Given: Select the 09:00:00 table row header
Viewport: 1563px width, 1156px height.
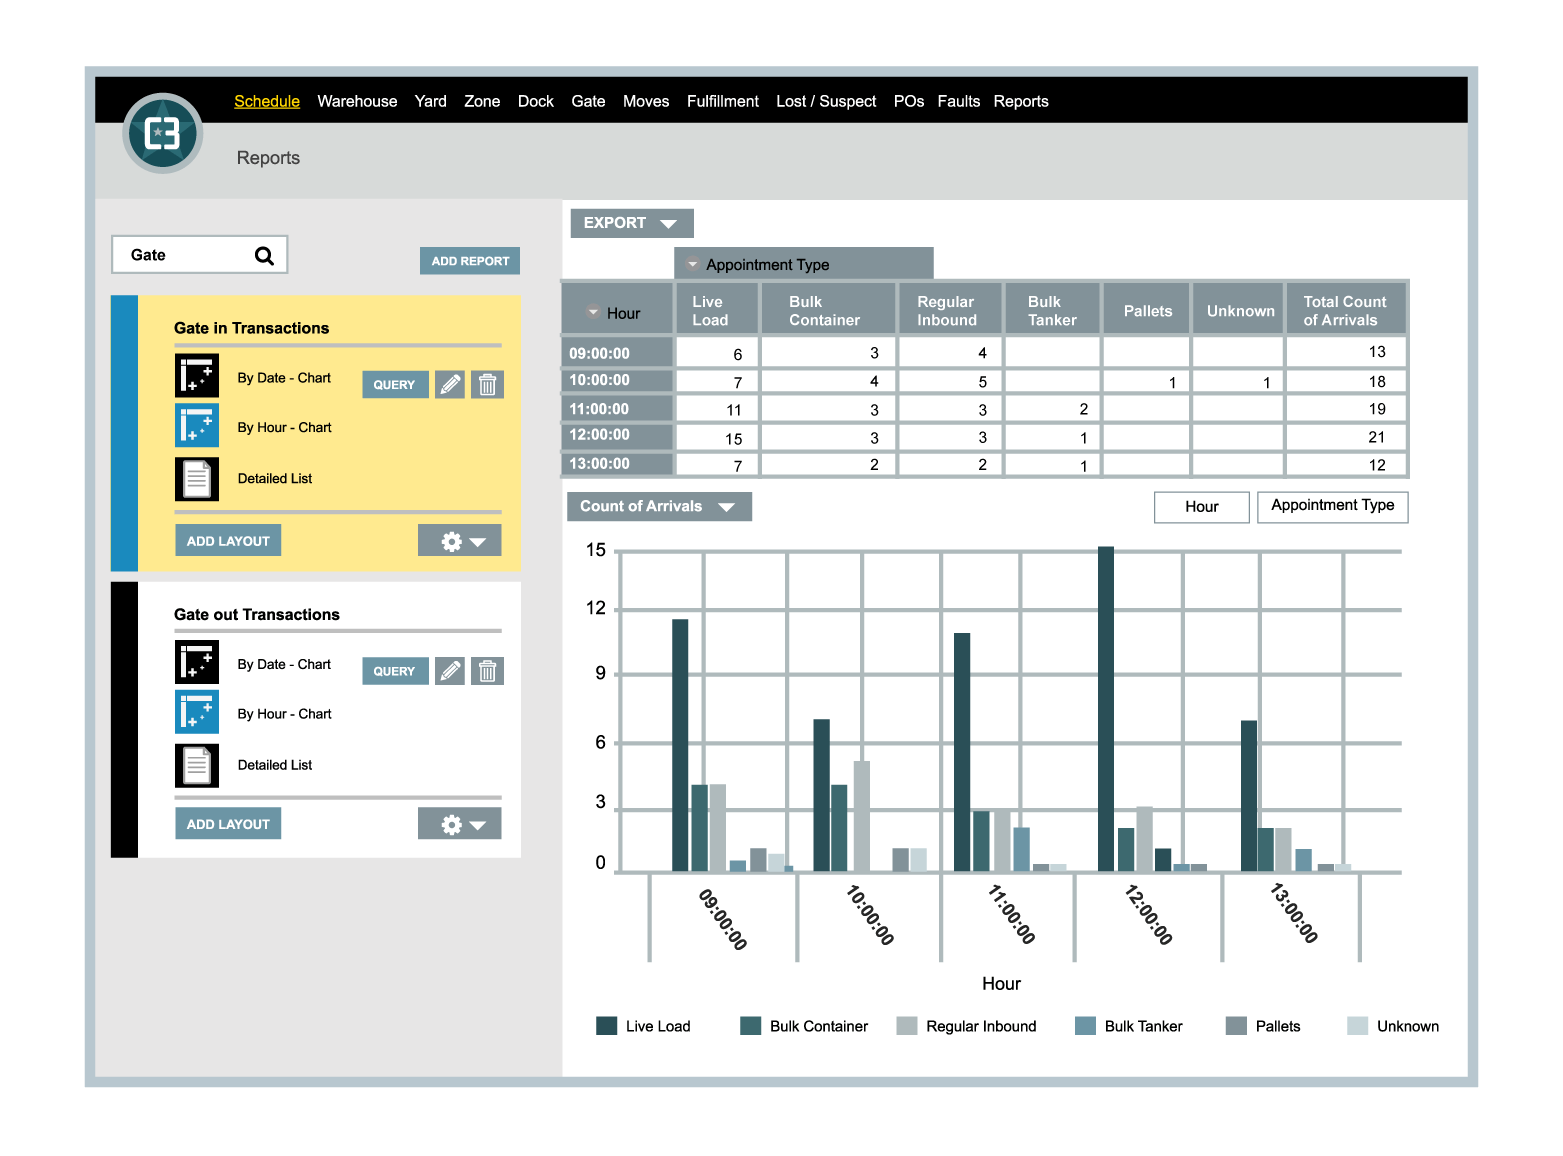Looking at the screenshot, I should [x=617, y=353].
